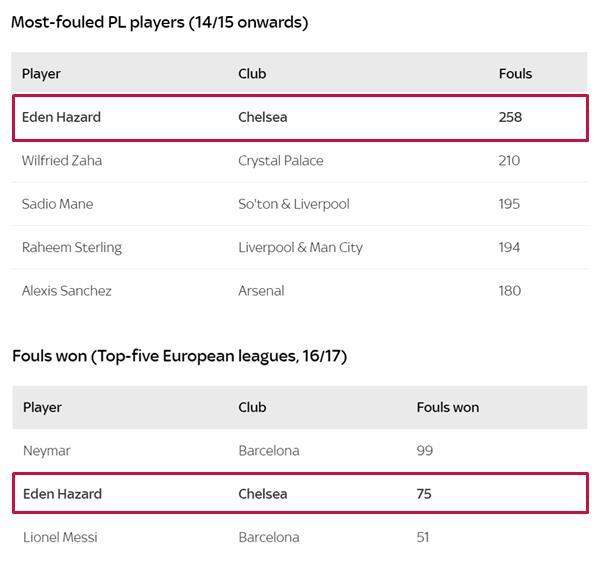Select the Crystal Palace club cell

pos(280,161)
